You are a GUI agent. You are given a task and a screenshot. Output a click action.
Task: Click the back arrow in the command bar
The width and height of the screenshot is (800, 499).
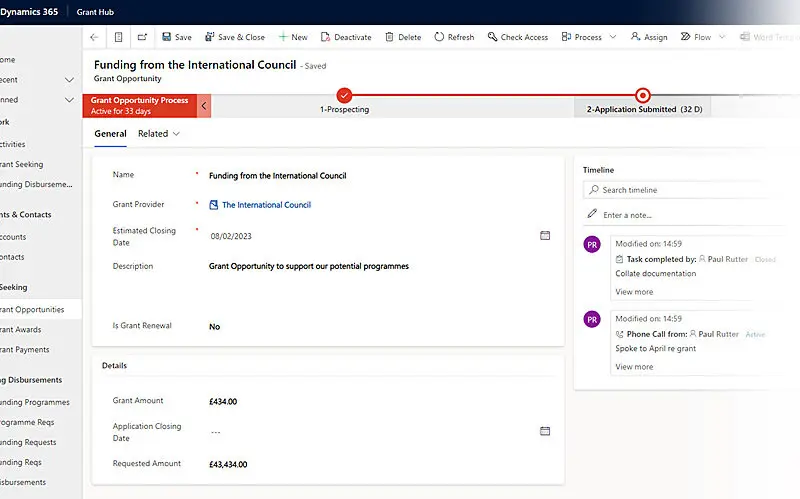point(94,37)
